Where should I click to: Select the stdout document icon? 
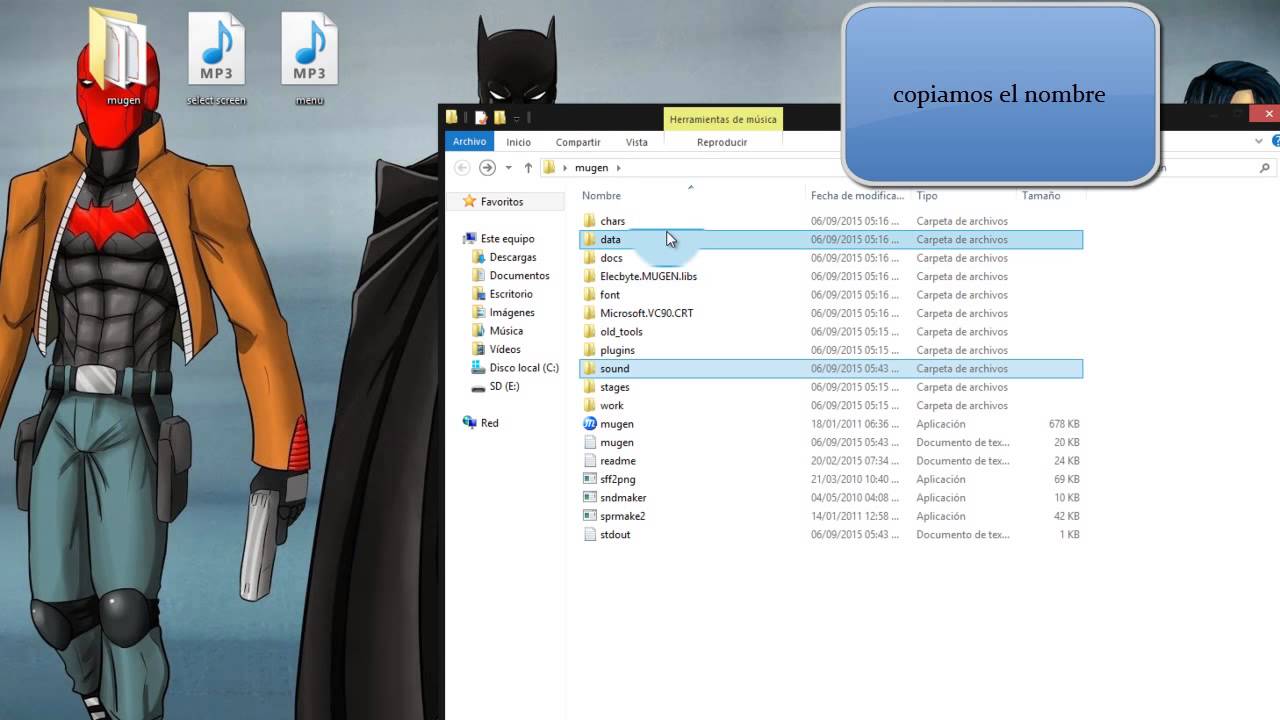click(590, 535)
